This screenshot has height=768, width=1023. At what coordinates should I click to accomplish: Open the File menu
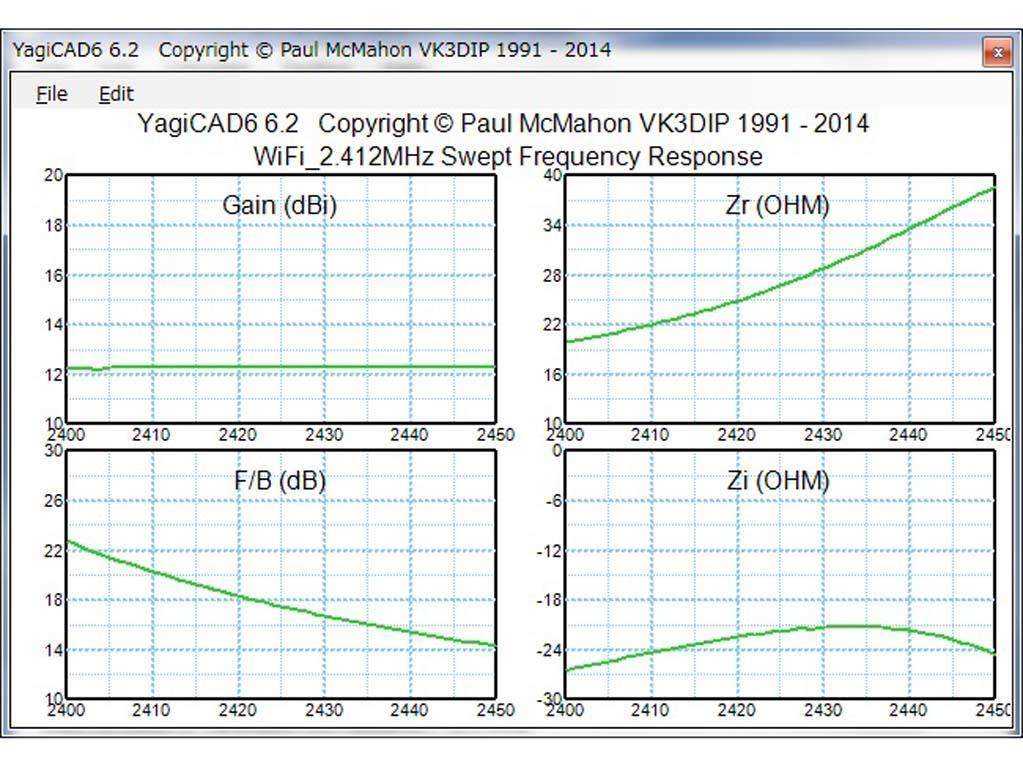coord(52,94)
